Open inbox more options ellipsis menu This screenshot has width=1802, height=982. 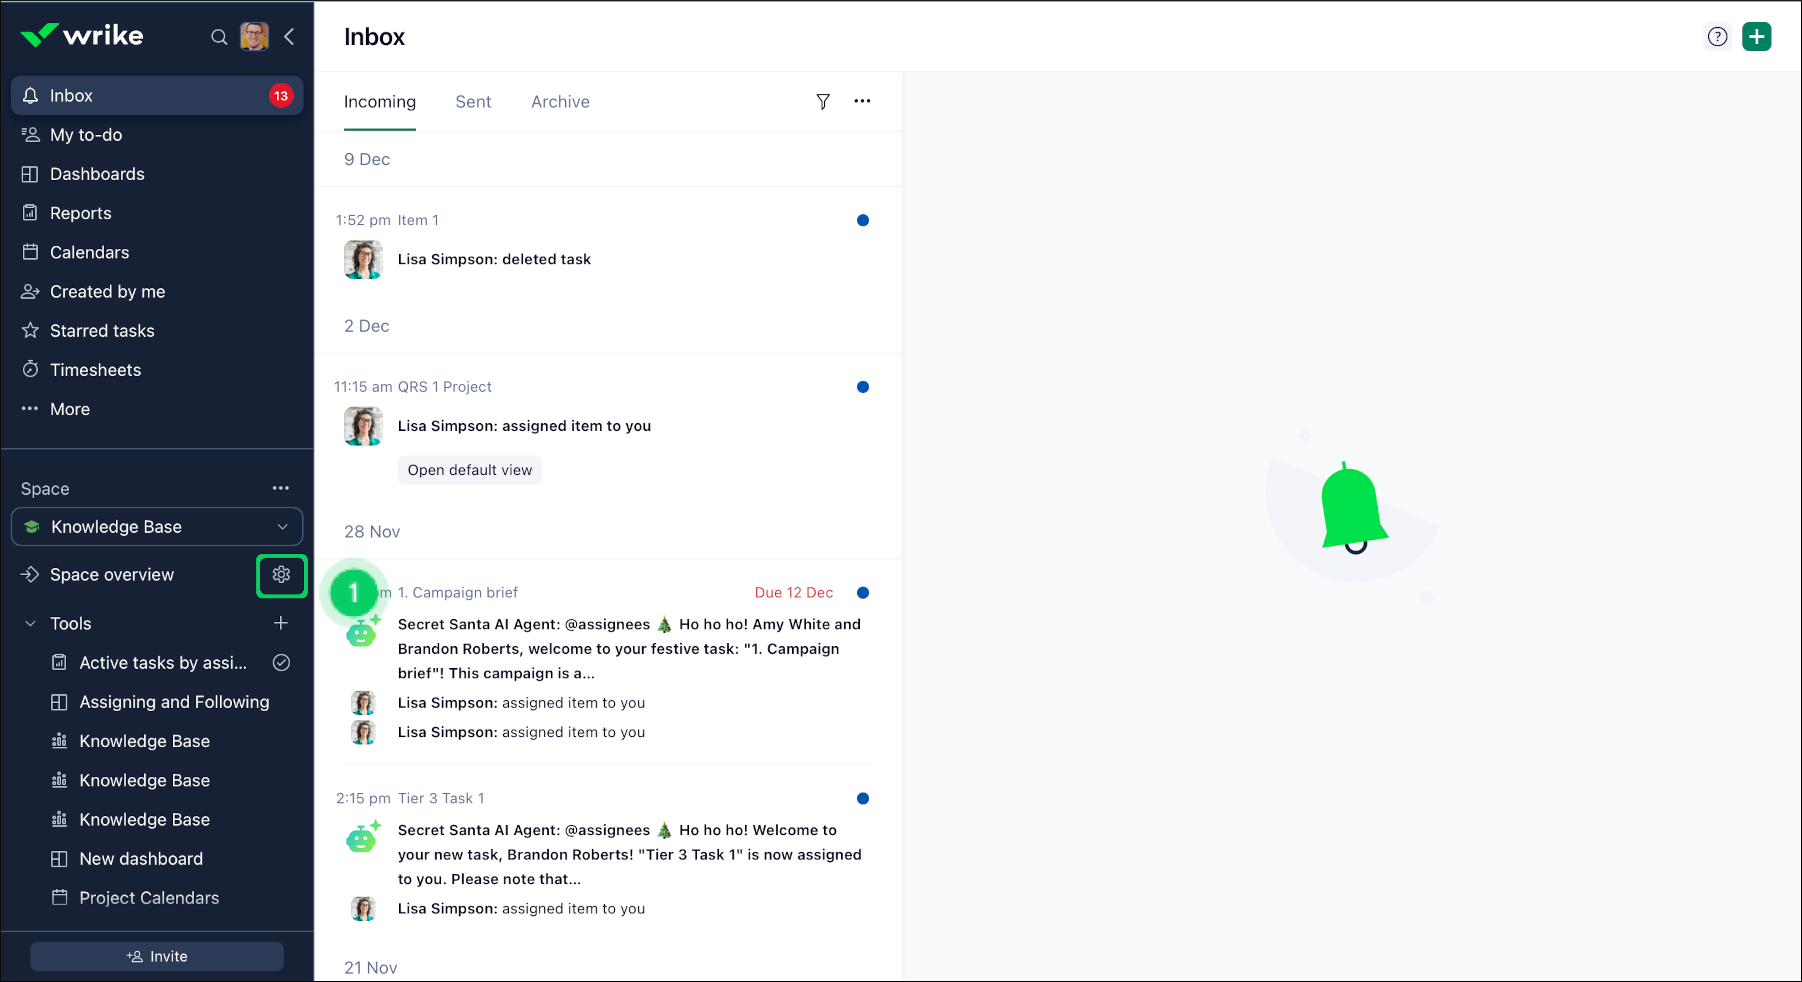point(862,101)
